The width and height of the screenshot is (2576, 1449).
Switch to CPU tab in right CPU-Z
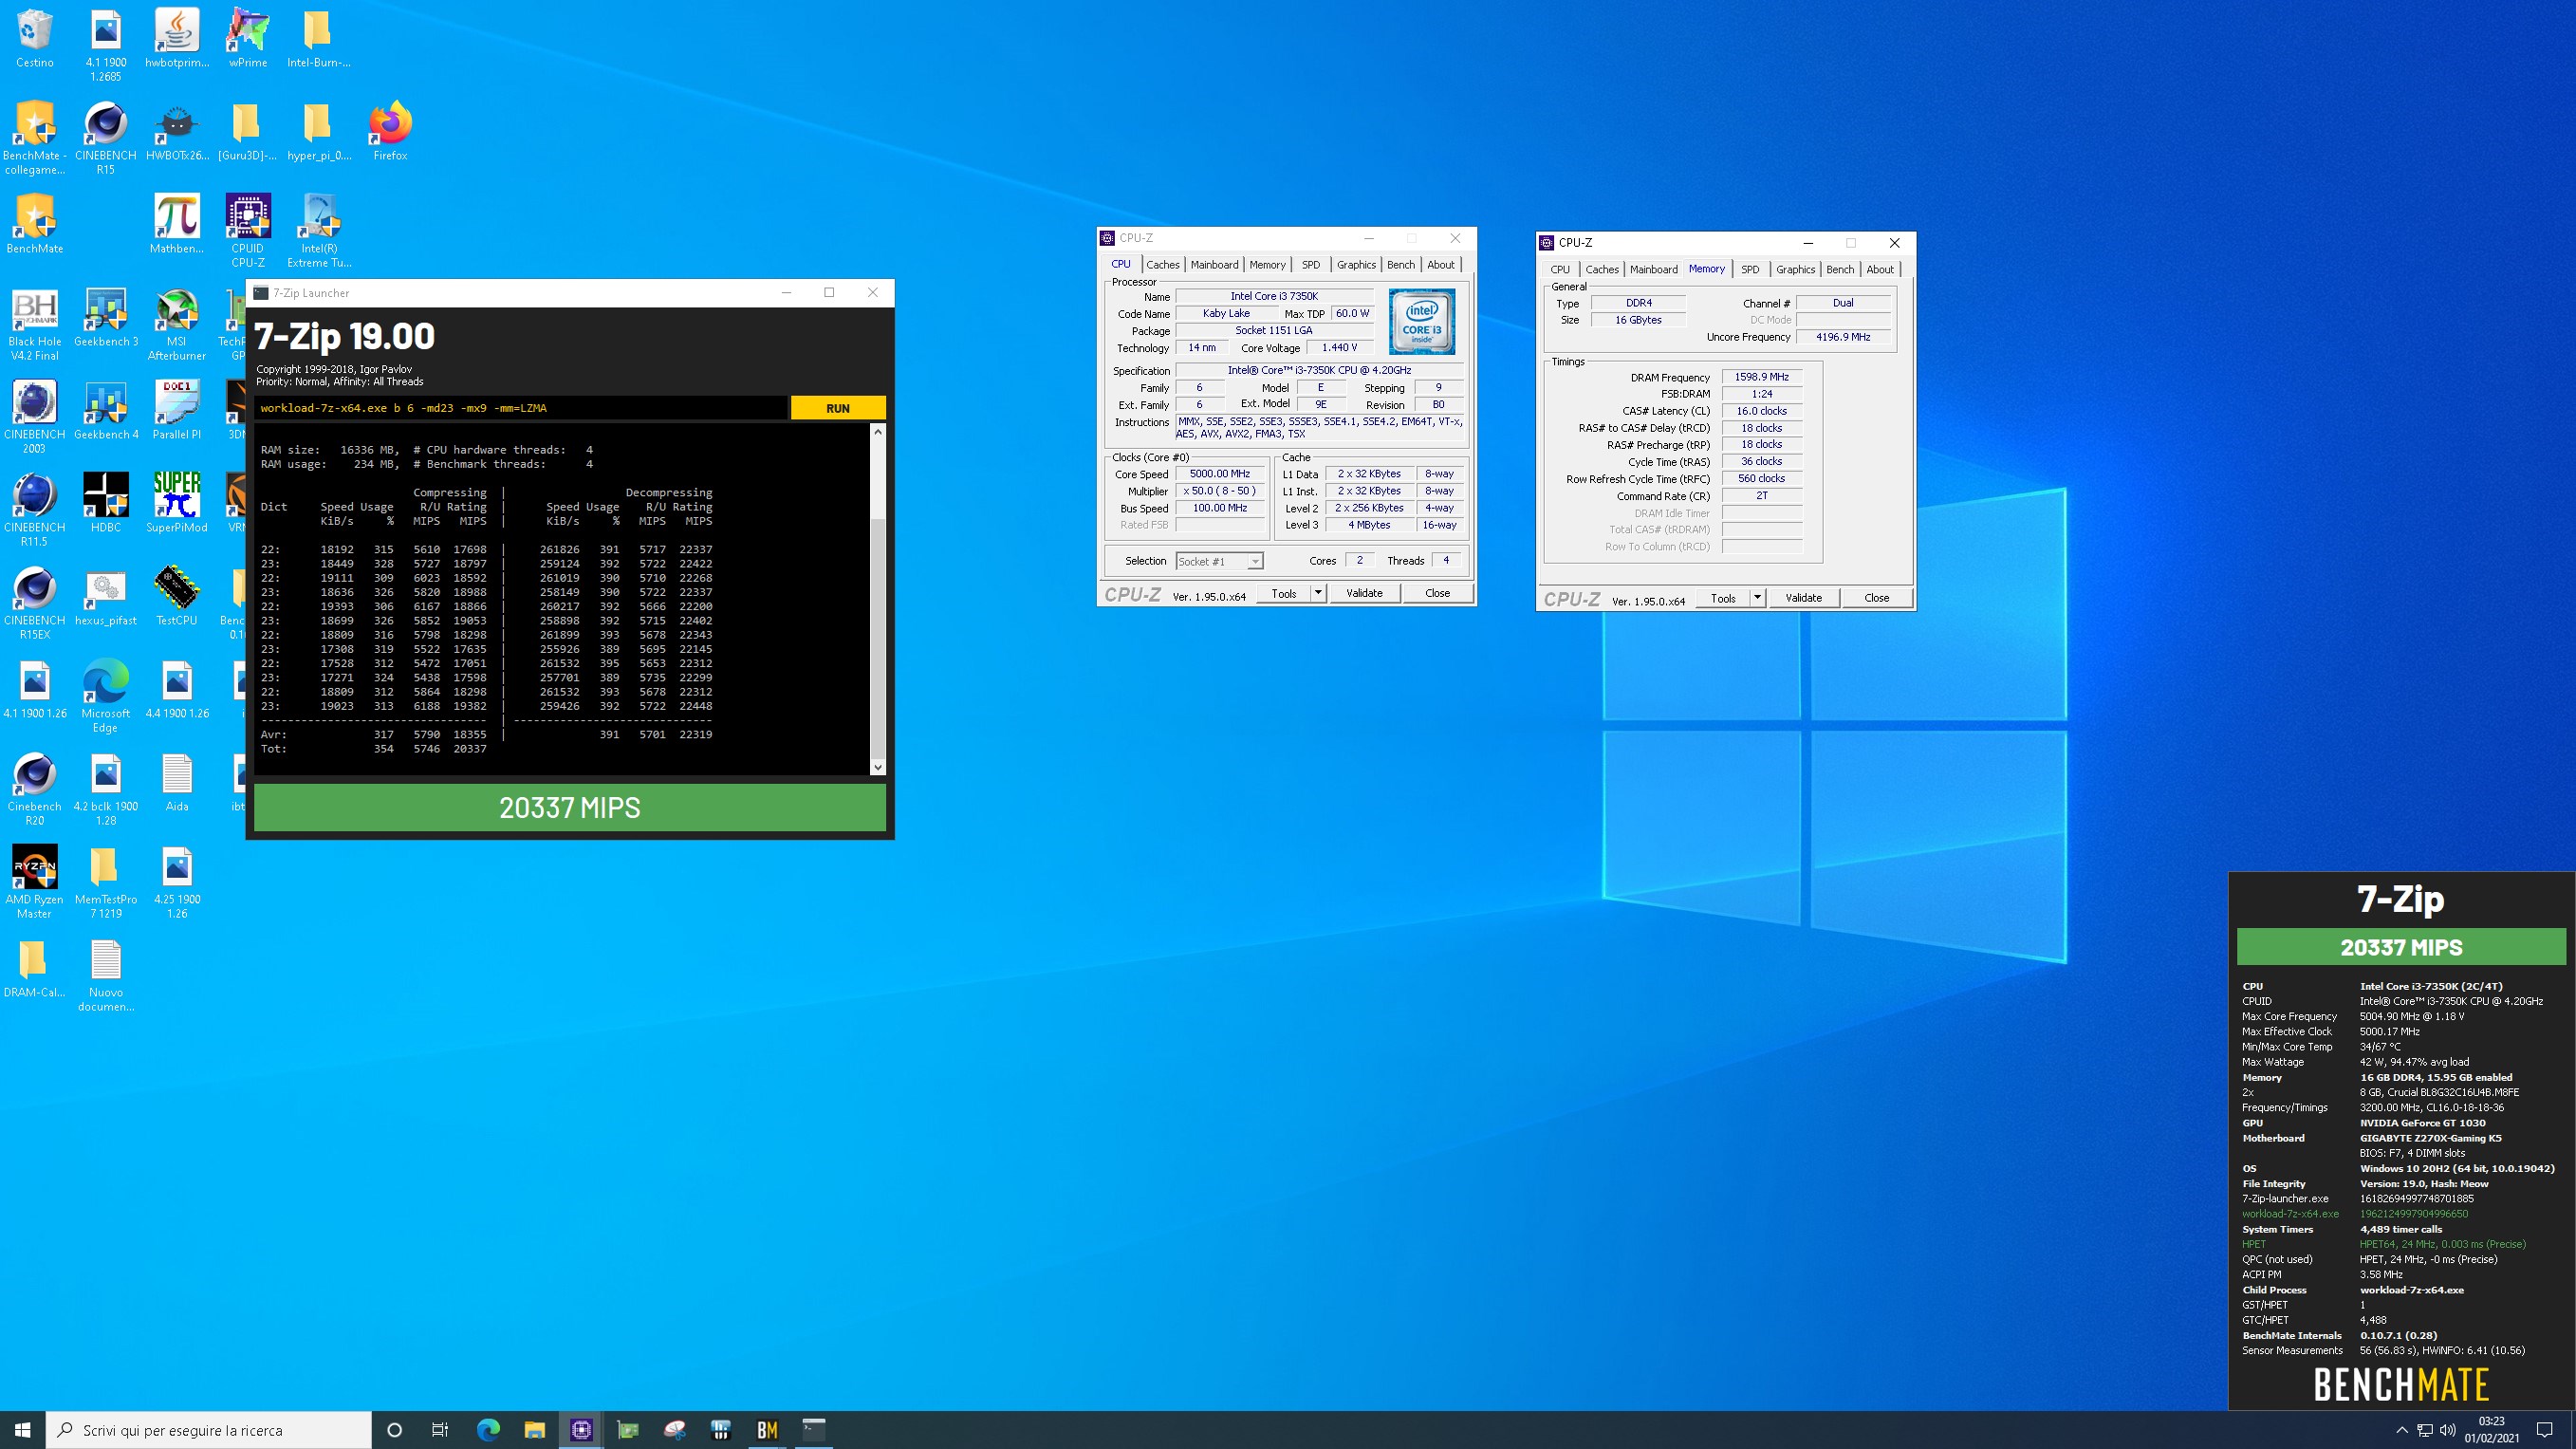click(1560, 269)
